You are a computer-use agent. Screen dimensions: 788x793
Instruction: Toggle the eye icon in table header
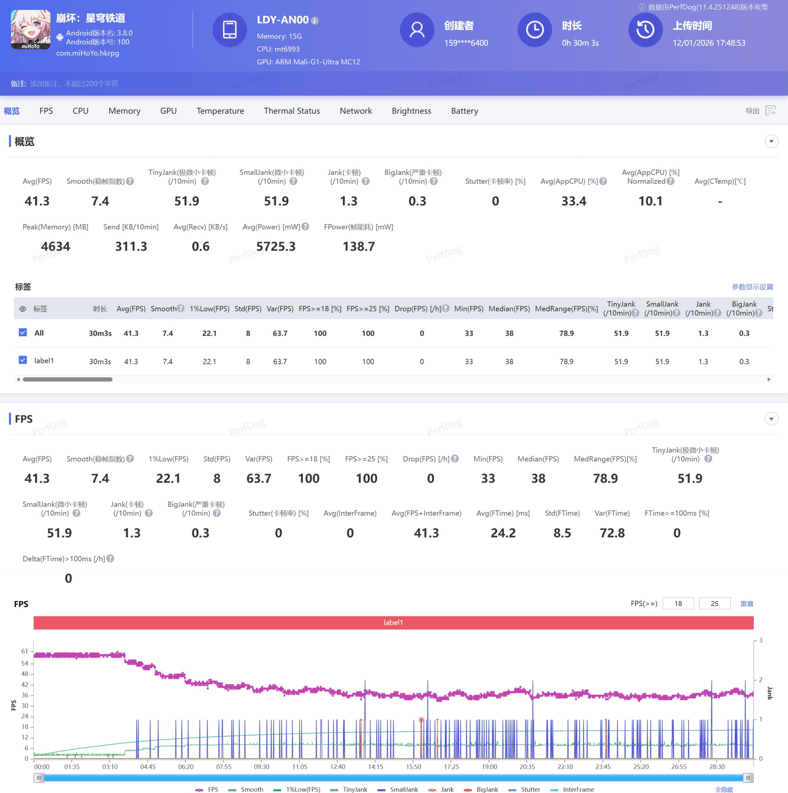tap(23, 309)
